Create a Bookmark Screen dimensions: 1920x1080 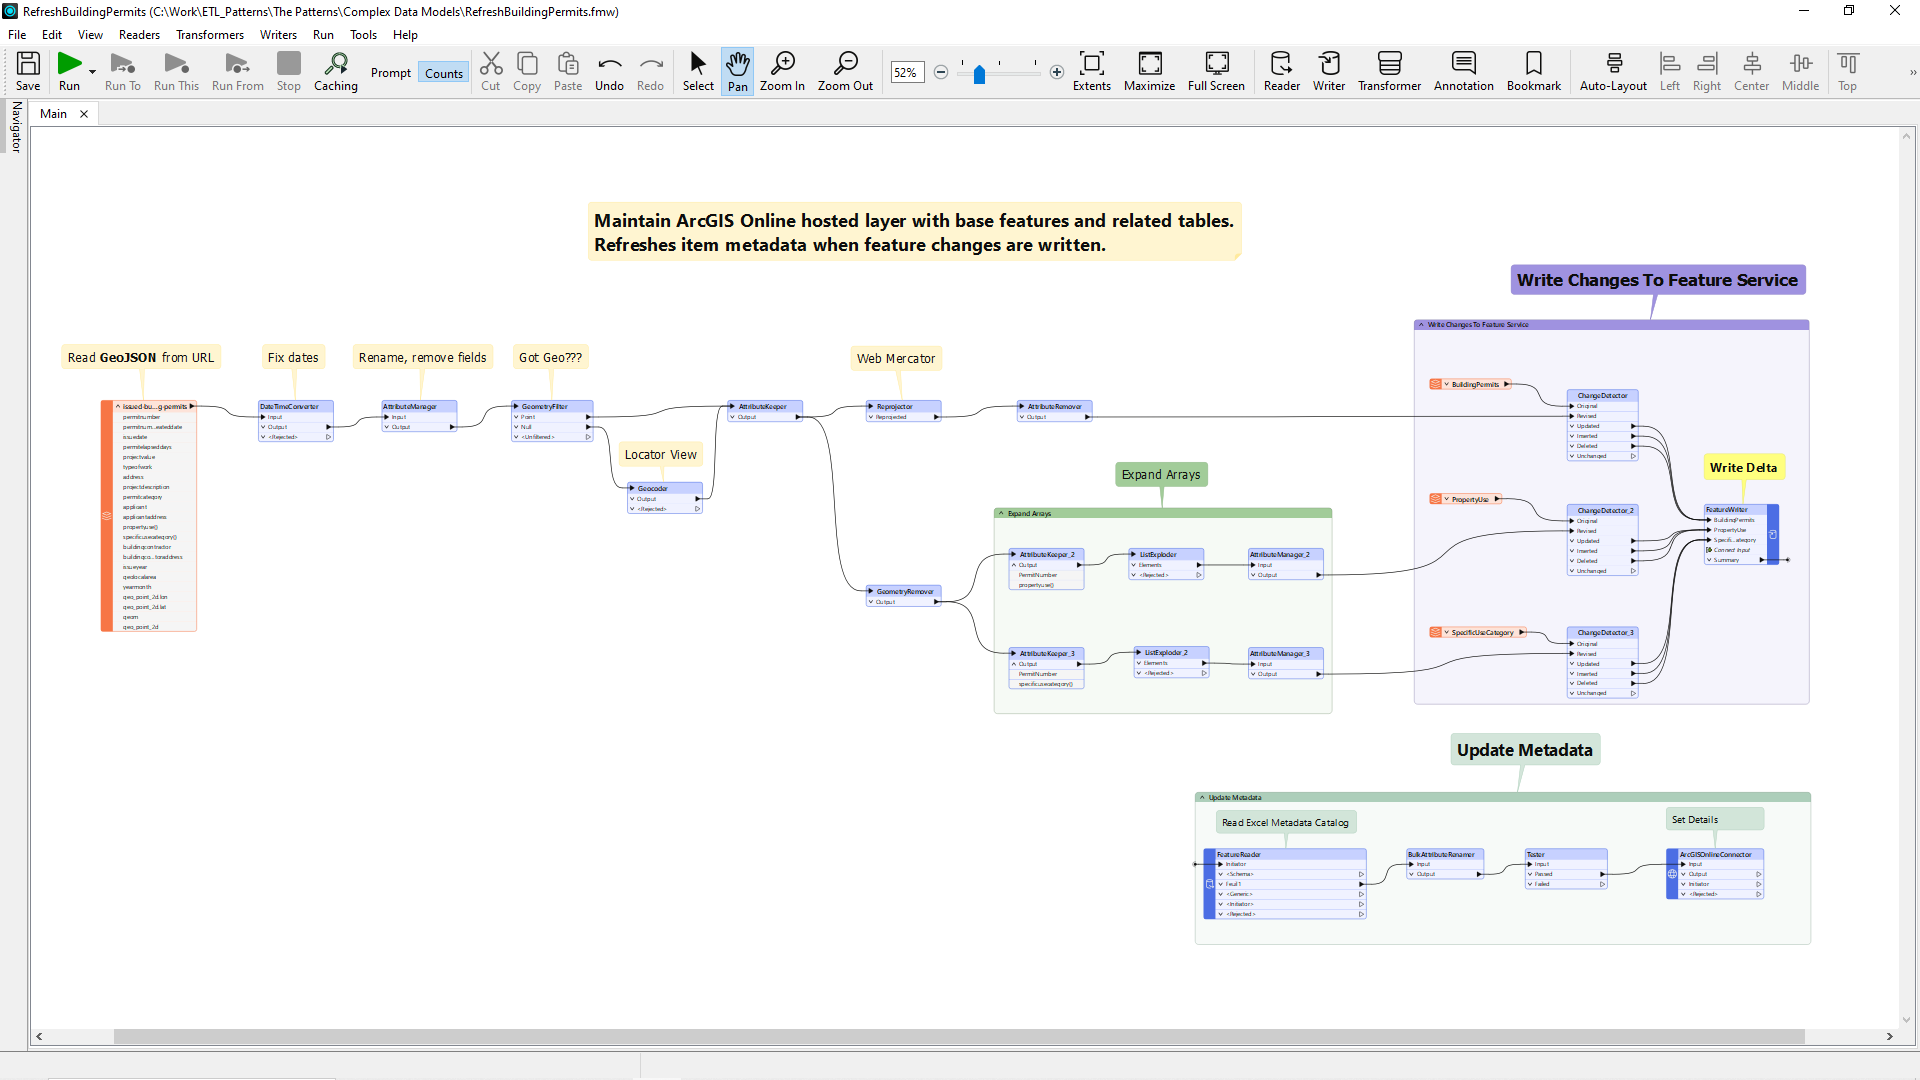click(1533, 70)
